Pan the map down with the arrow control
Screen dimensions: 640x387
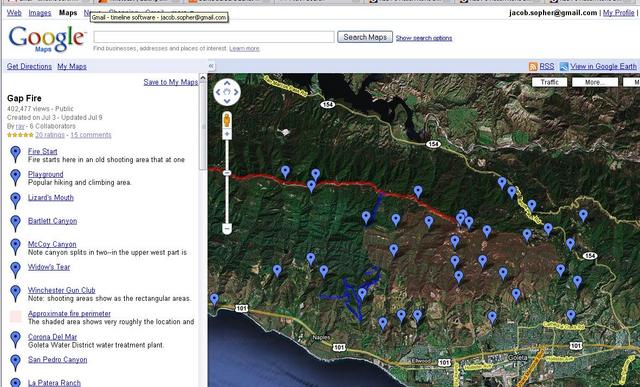point(227,101)
